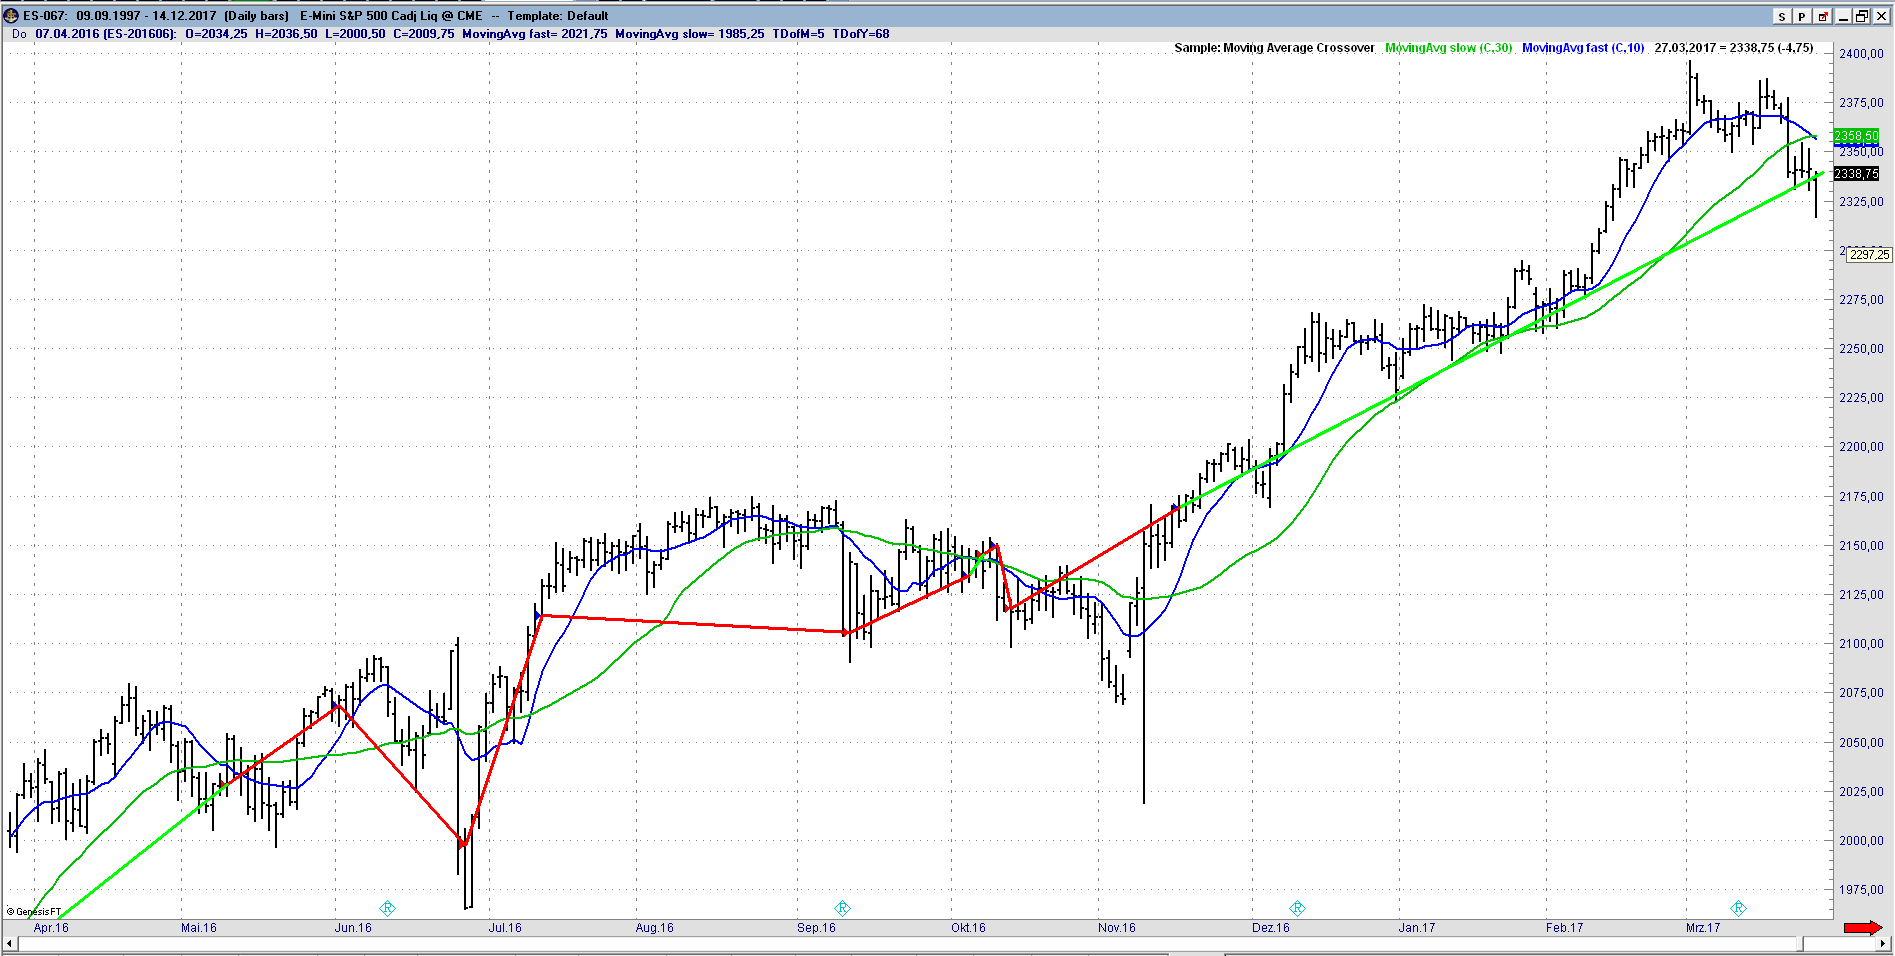Click the rollover marker near March 2017
The height and width of the screenshot is (956, 1895).
click(x=1738, y=908)
